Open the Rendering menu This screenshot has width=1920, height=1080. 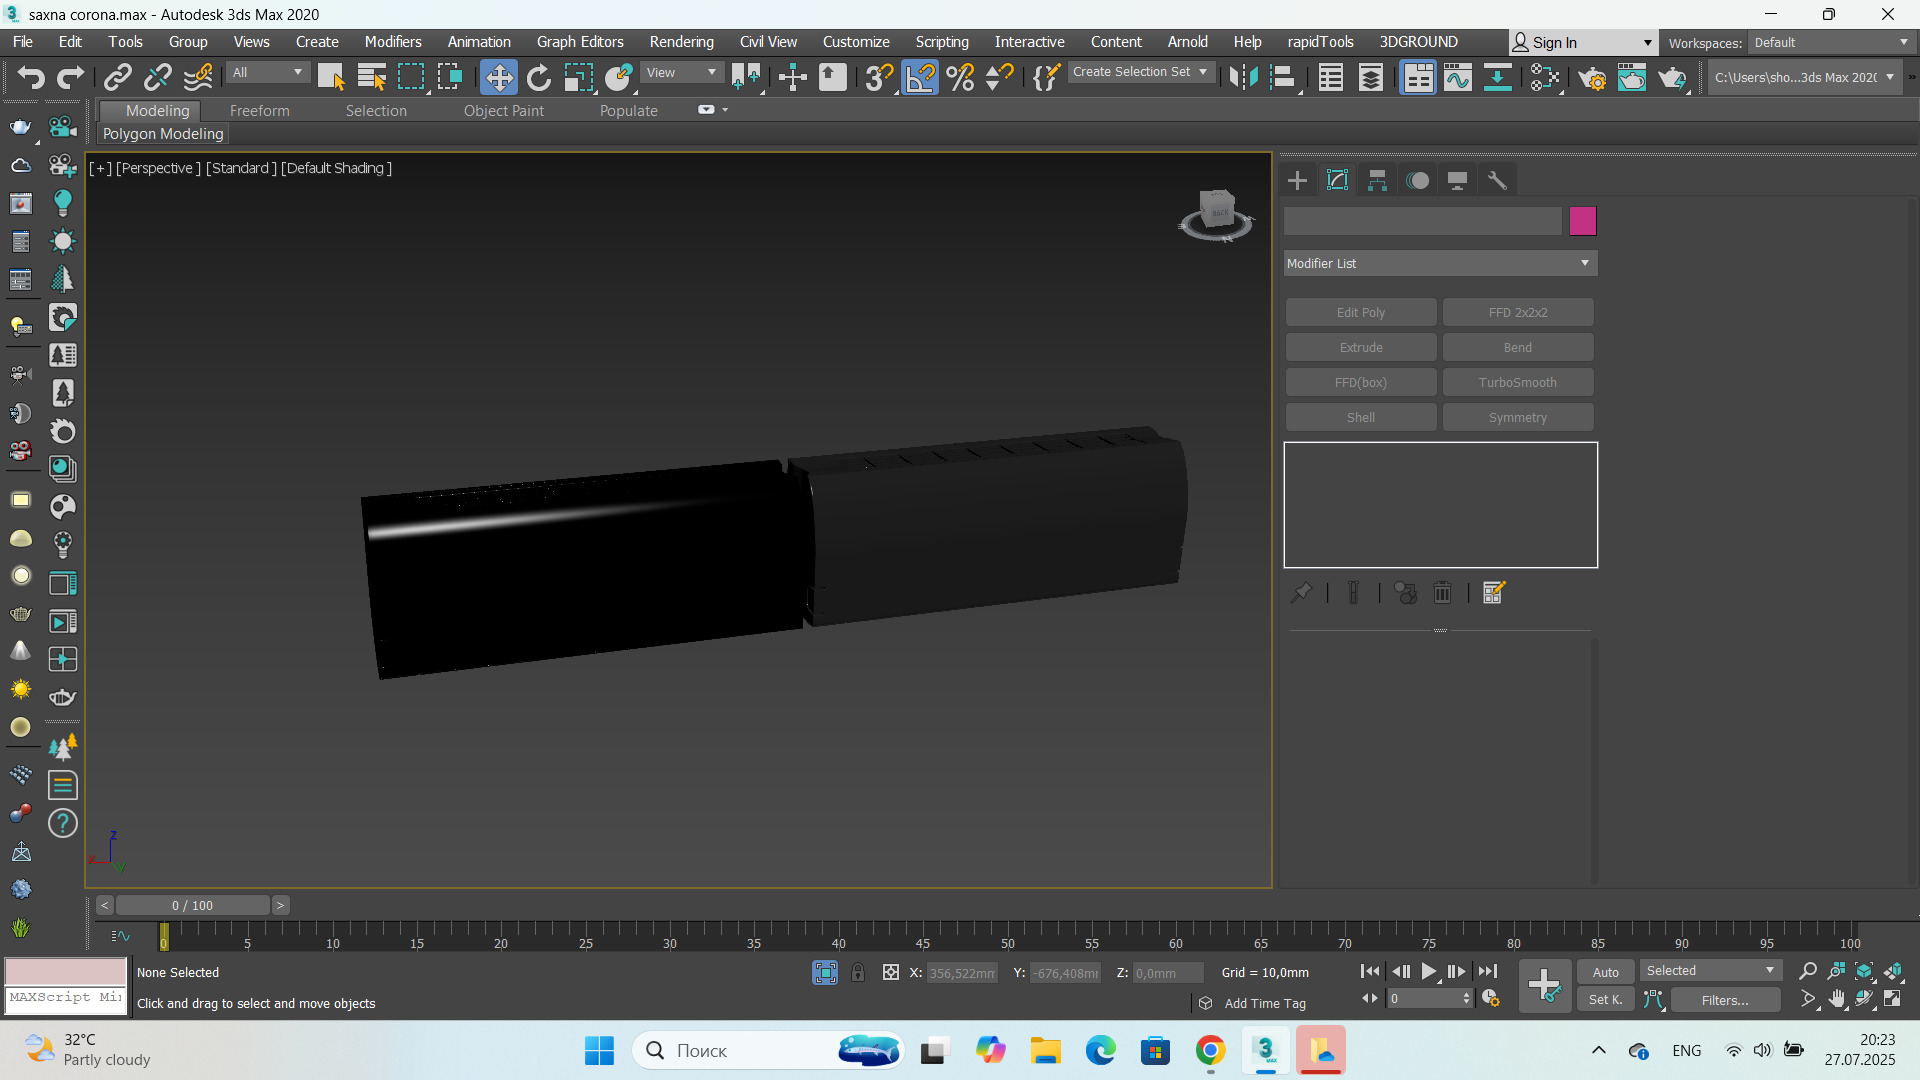(x=681, y=42)
